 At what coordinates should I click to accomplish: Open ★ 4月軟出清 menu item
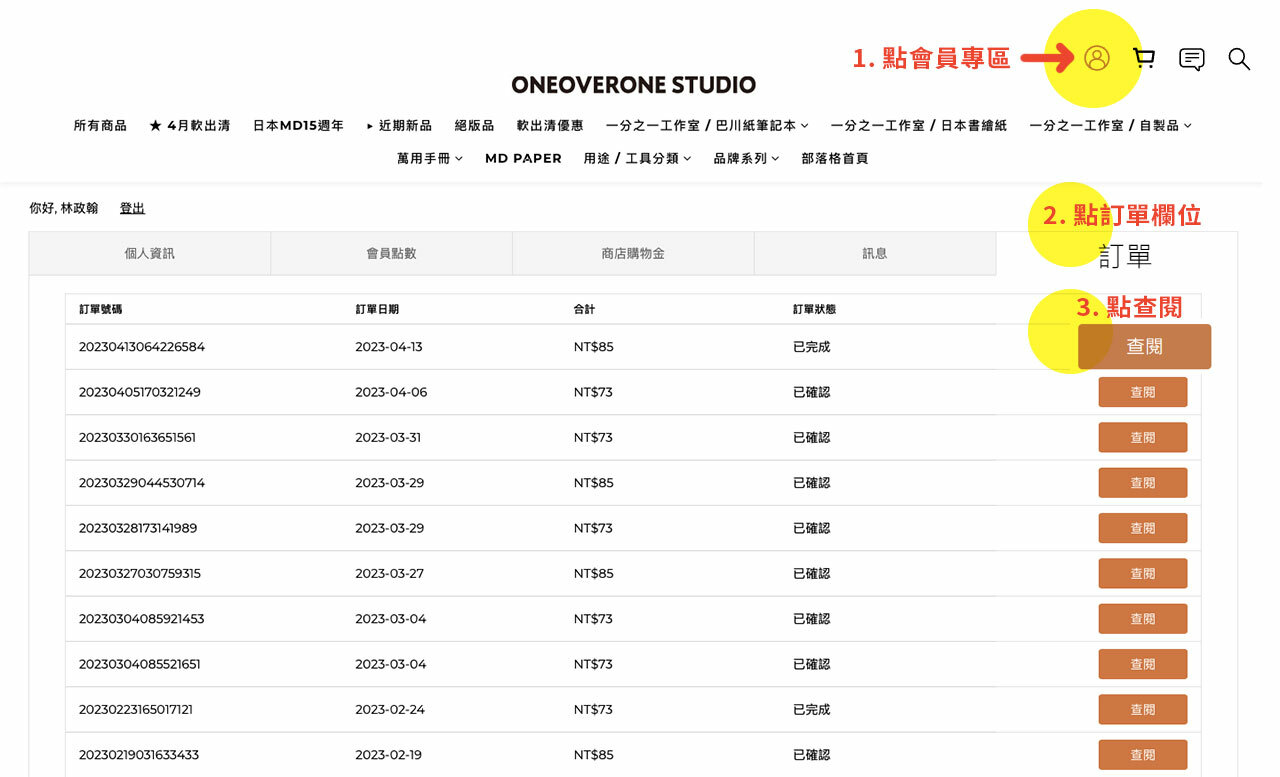click(190, 126)
